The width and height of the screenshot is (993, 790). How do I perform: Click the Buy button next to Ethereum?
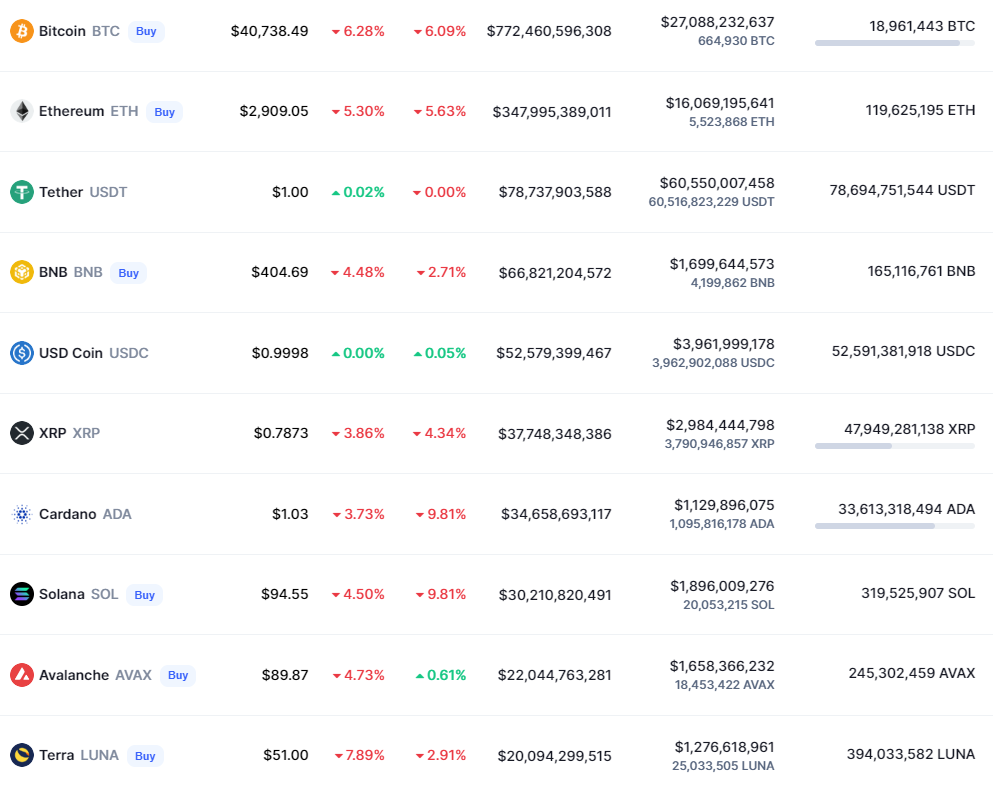coord(165,112)
